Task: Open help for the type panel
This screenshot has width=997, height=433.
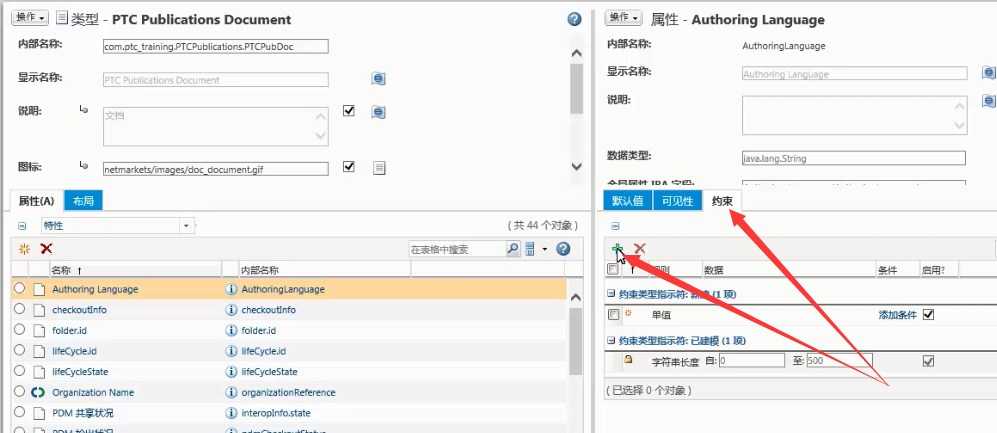Action: click(x=575, y=19)
